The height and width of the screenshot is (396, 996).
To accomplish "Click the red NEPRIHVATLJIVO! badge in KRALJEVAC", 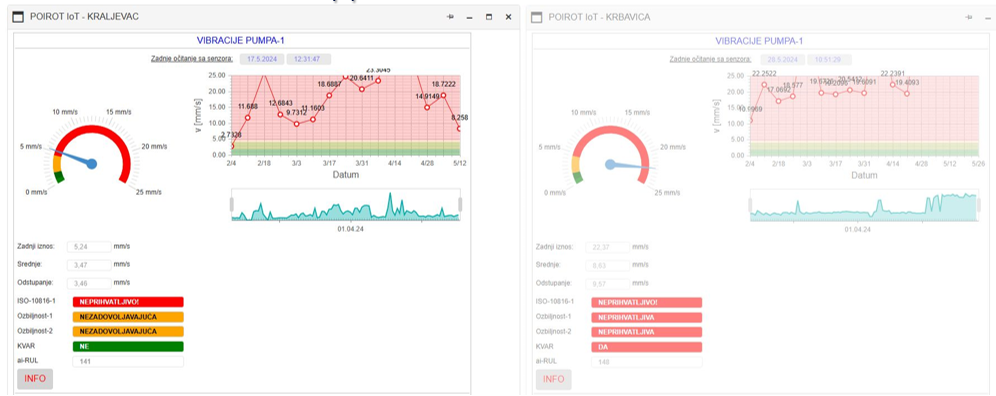I will (x=128, y=302).
